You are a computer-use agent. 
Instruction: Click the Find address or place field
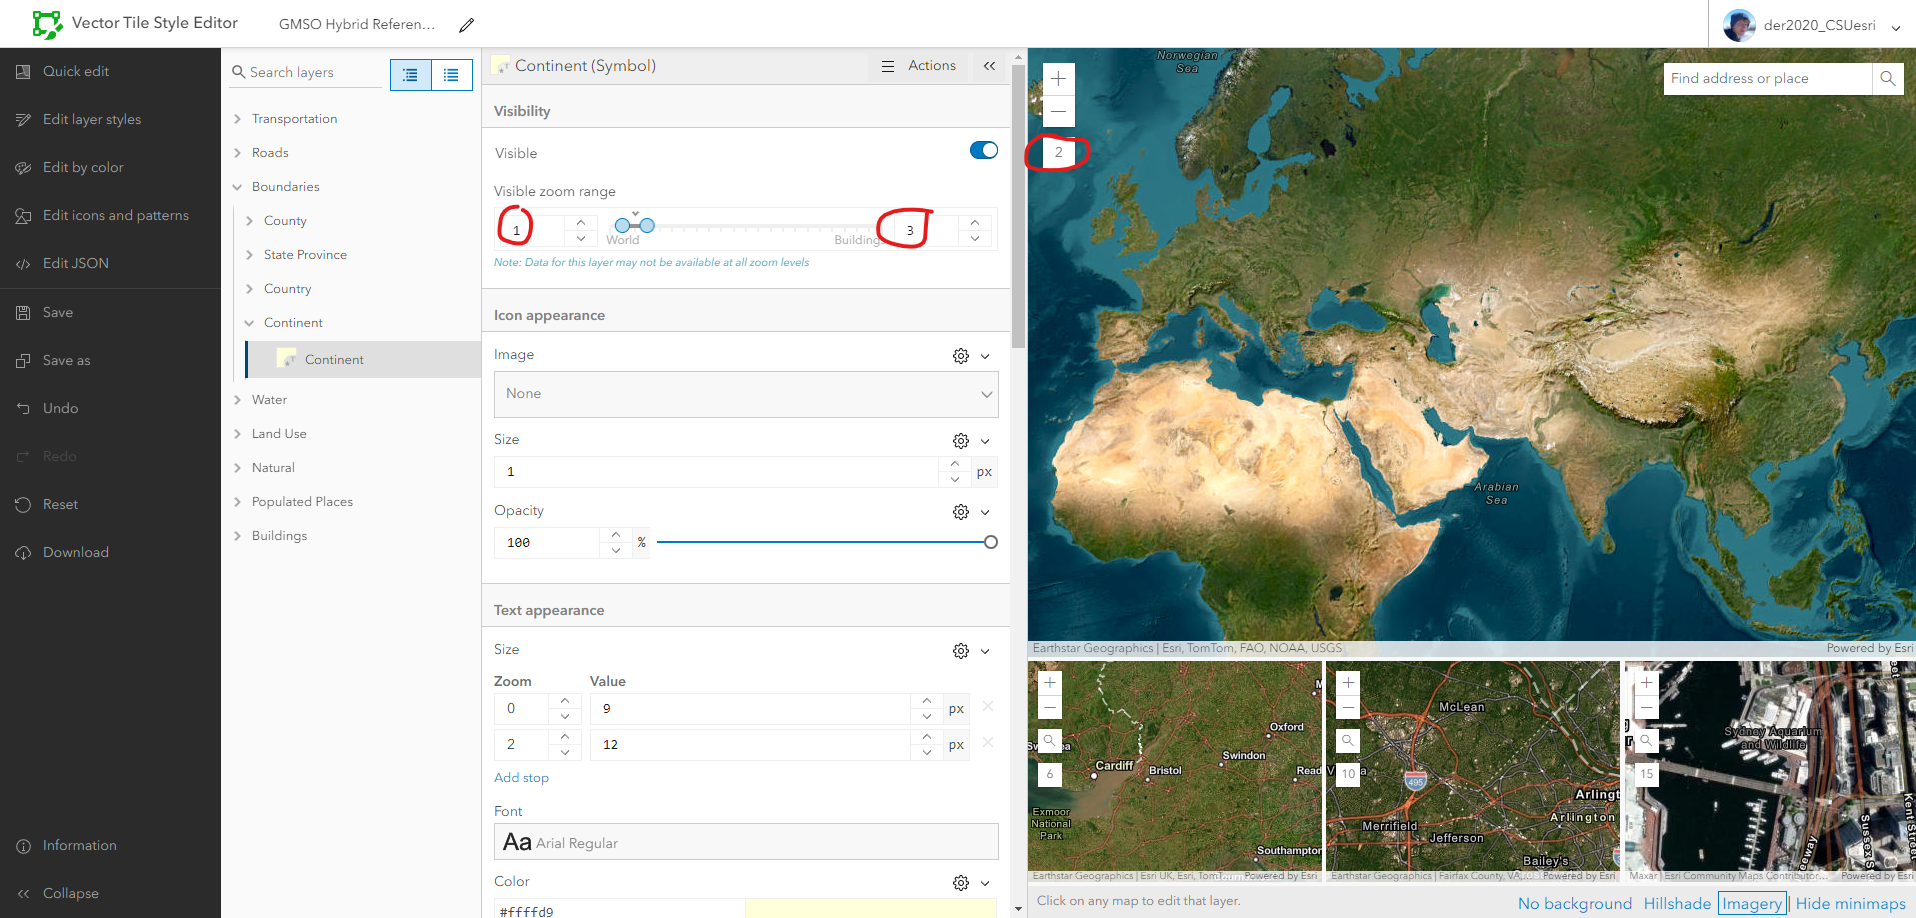(x=1767, y=79)
